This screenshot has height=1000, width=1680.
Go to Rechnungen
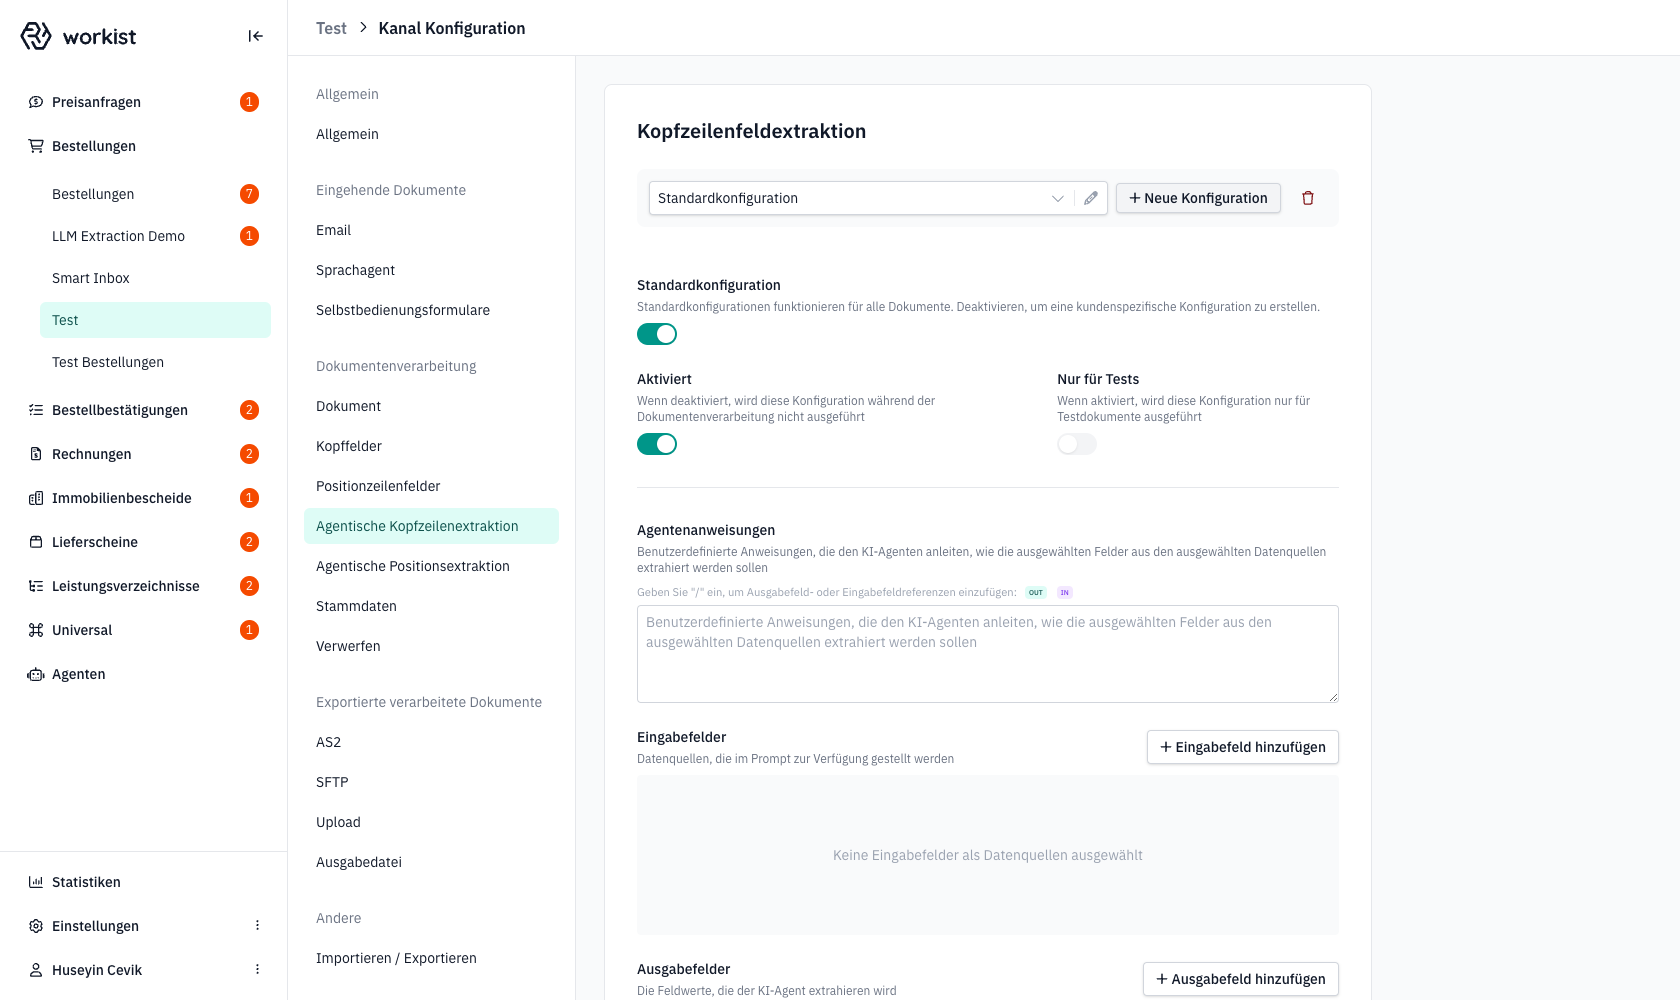(144, 454)
